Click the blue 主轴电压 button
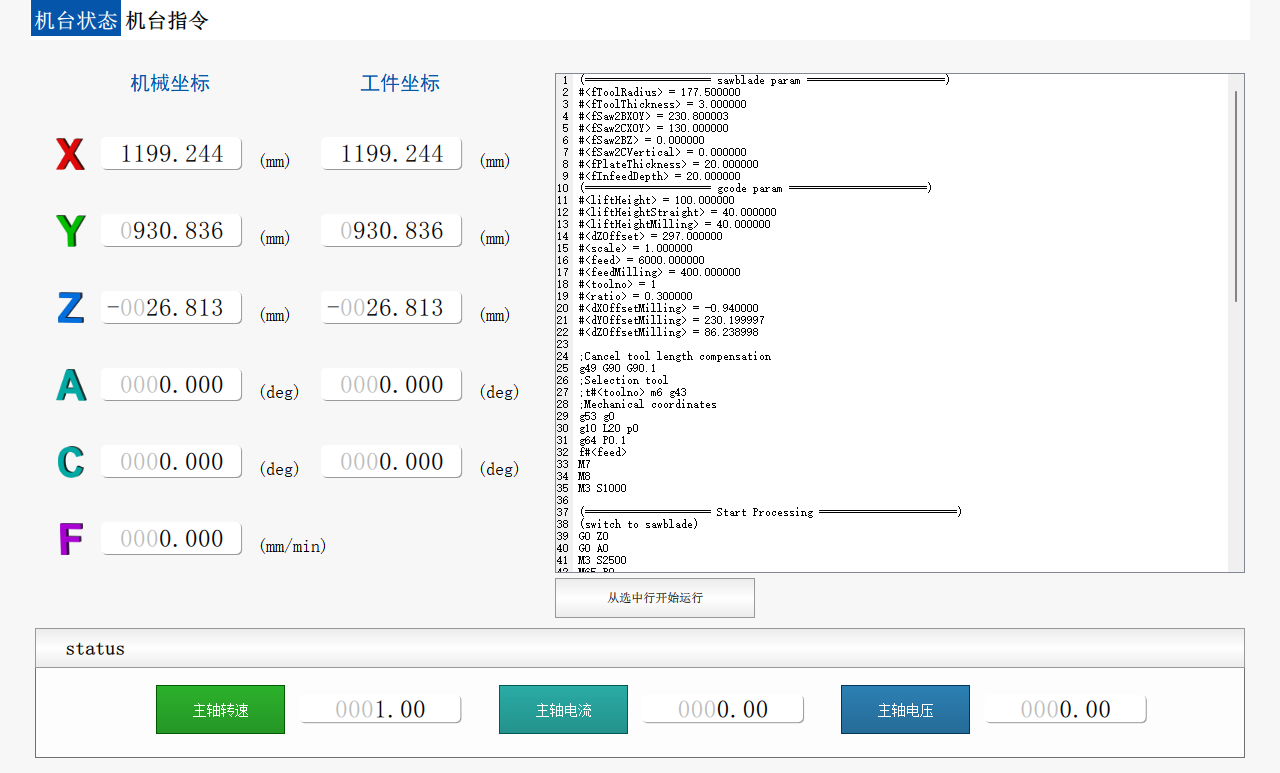This screenshot has height=773, width=1280. click(905, 710)
